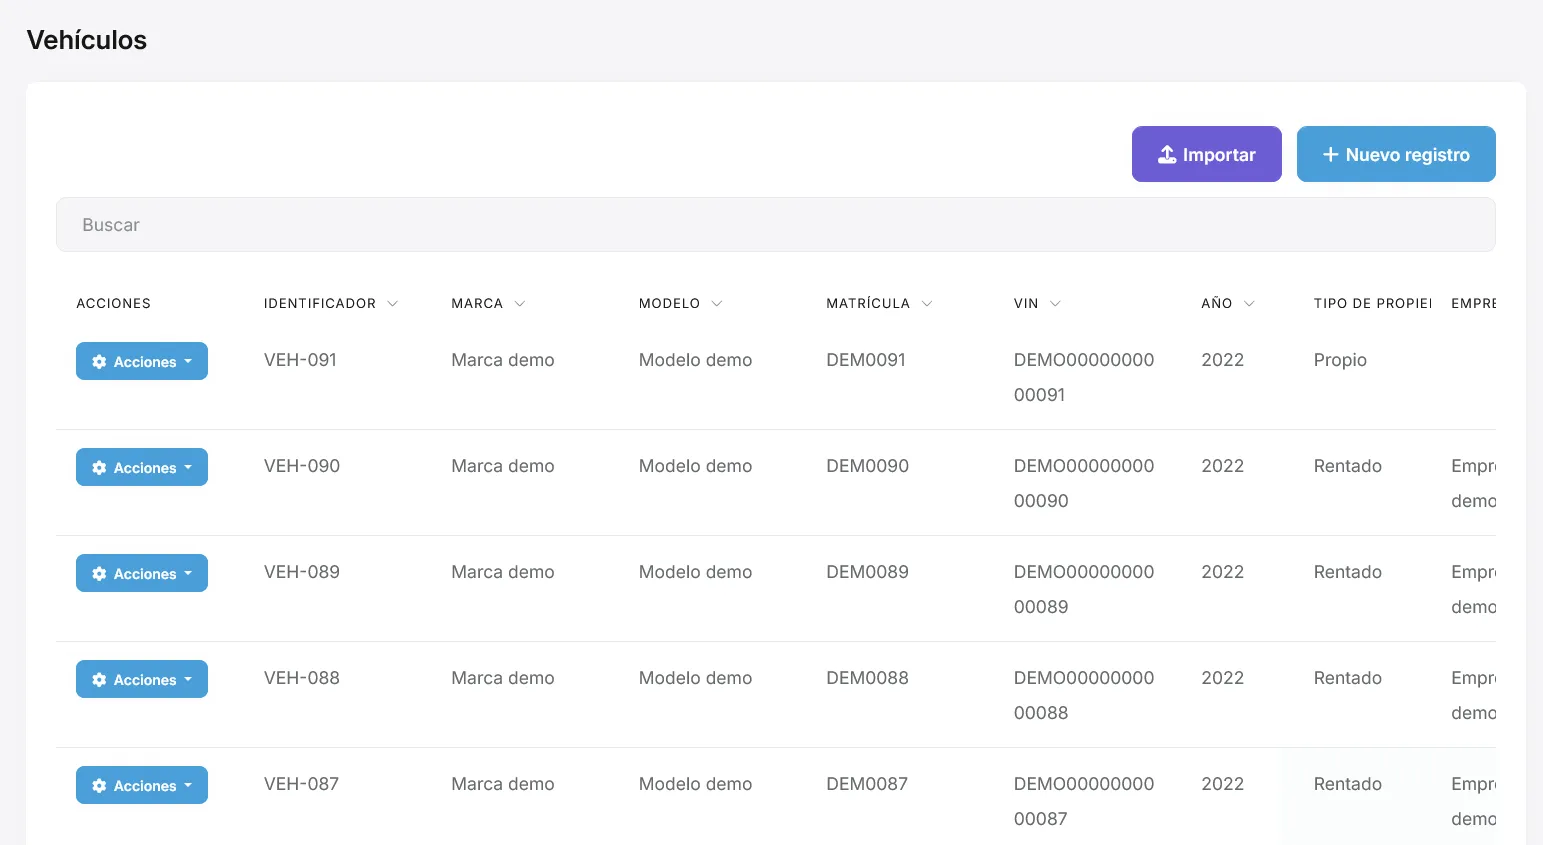Expand caret of VEH-087 Acciones dropdown
This screenshot has height=845, width=1543.
[x=188, y=786]
